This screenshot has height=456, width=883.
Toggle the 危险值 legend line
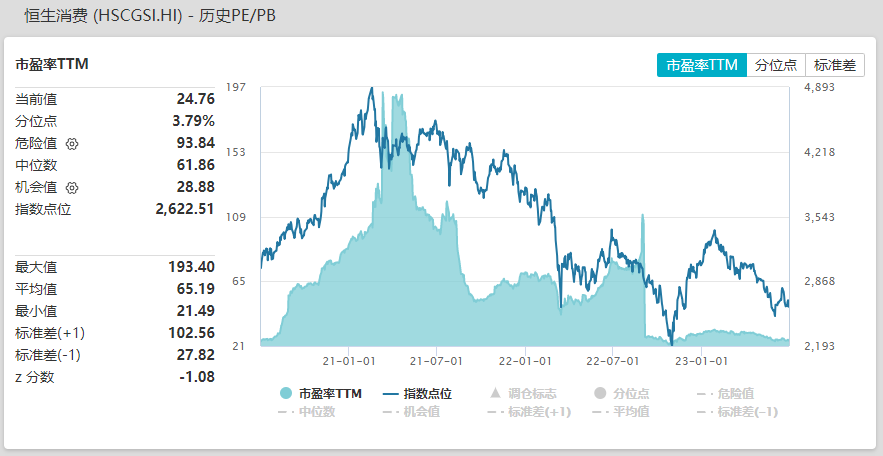pos(725,394)
